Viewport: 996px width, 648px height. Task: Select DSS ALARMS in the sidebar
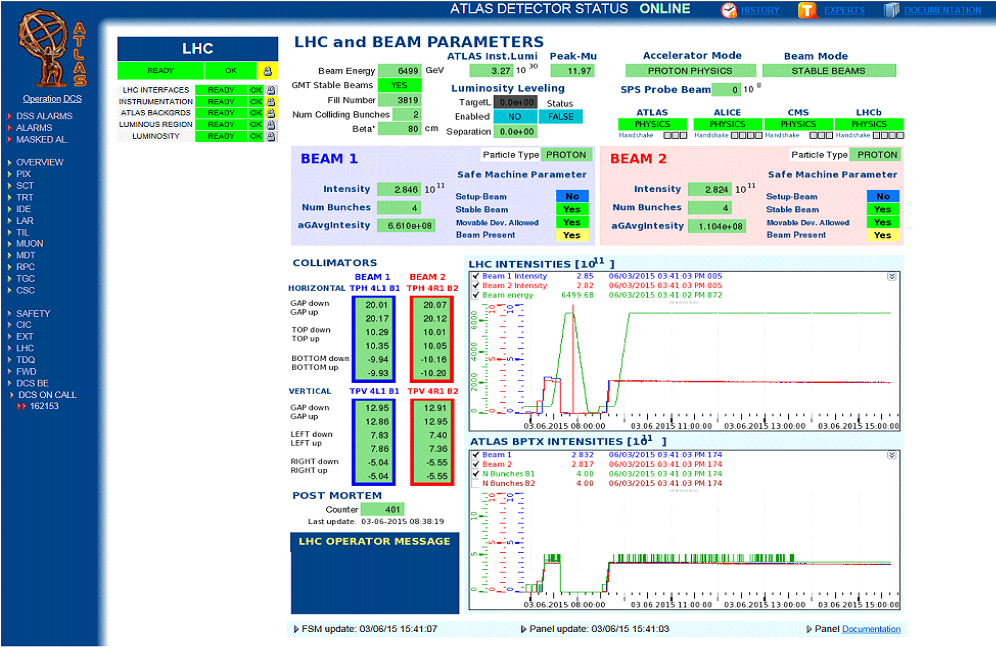point(44,116)
